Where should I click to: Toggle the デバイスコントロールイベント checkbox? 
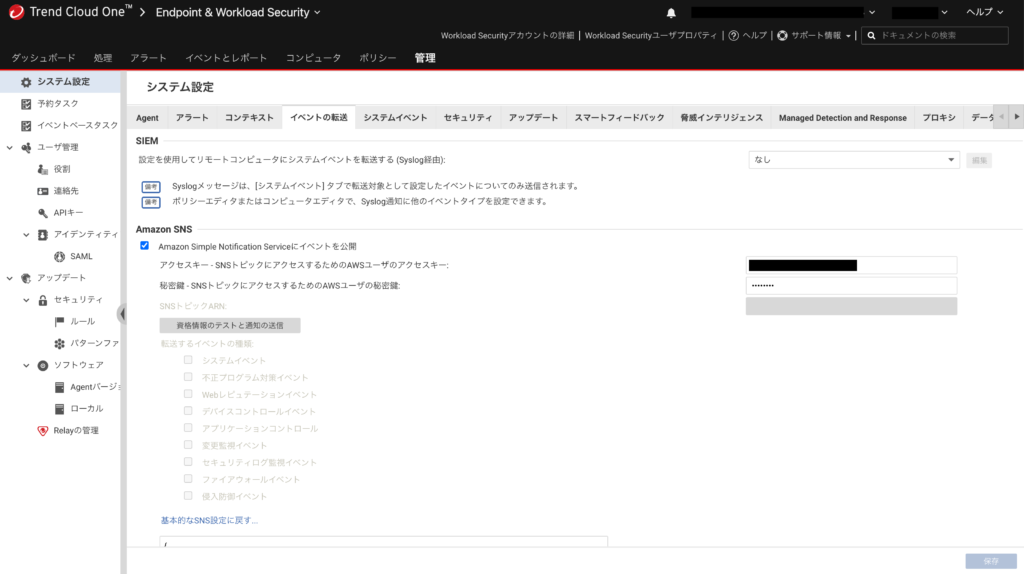pyautogui.click(x=188, y=411)
